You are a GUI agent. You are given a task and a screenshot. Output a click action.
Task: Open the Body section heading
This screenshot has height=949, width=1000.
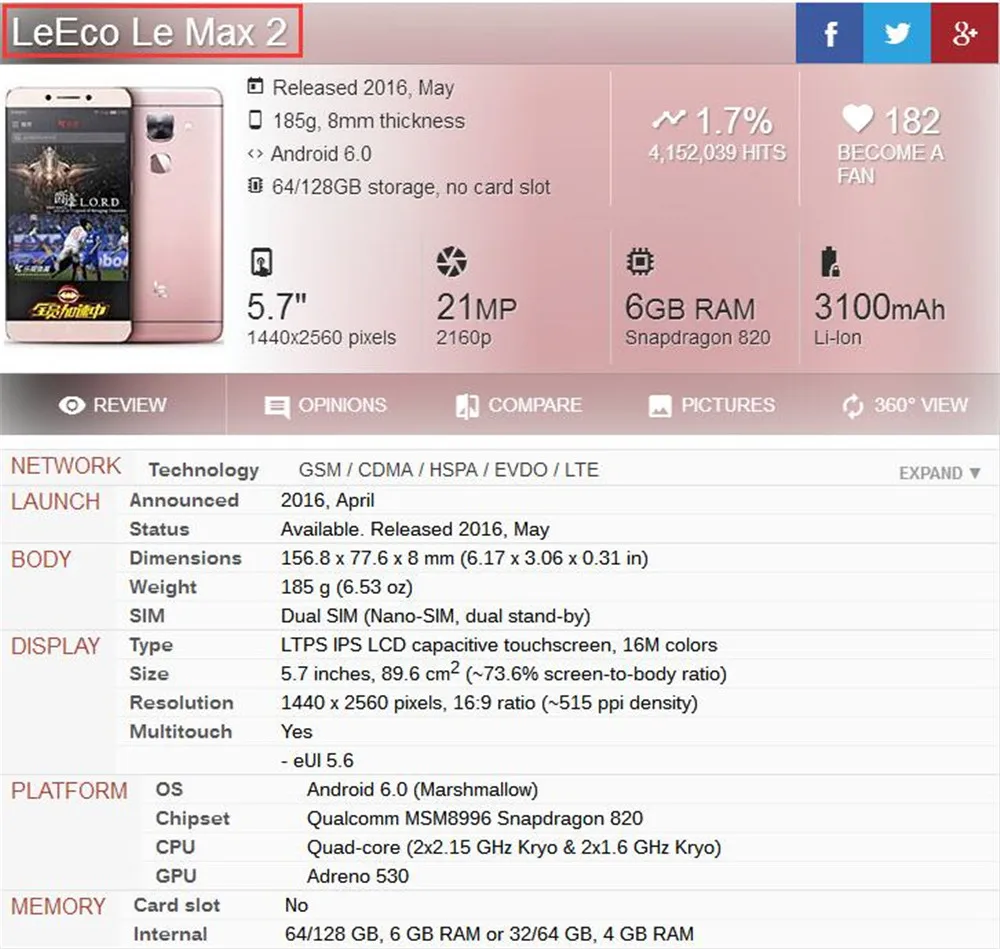41,559
